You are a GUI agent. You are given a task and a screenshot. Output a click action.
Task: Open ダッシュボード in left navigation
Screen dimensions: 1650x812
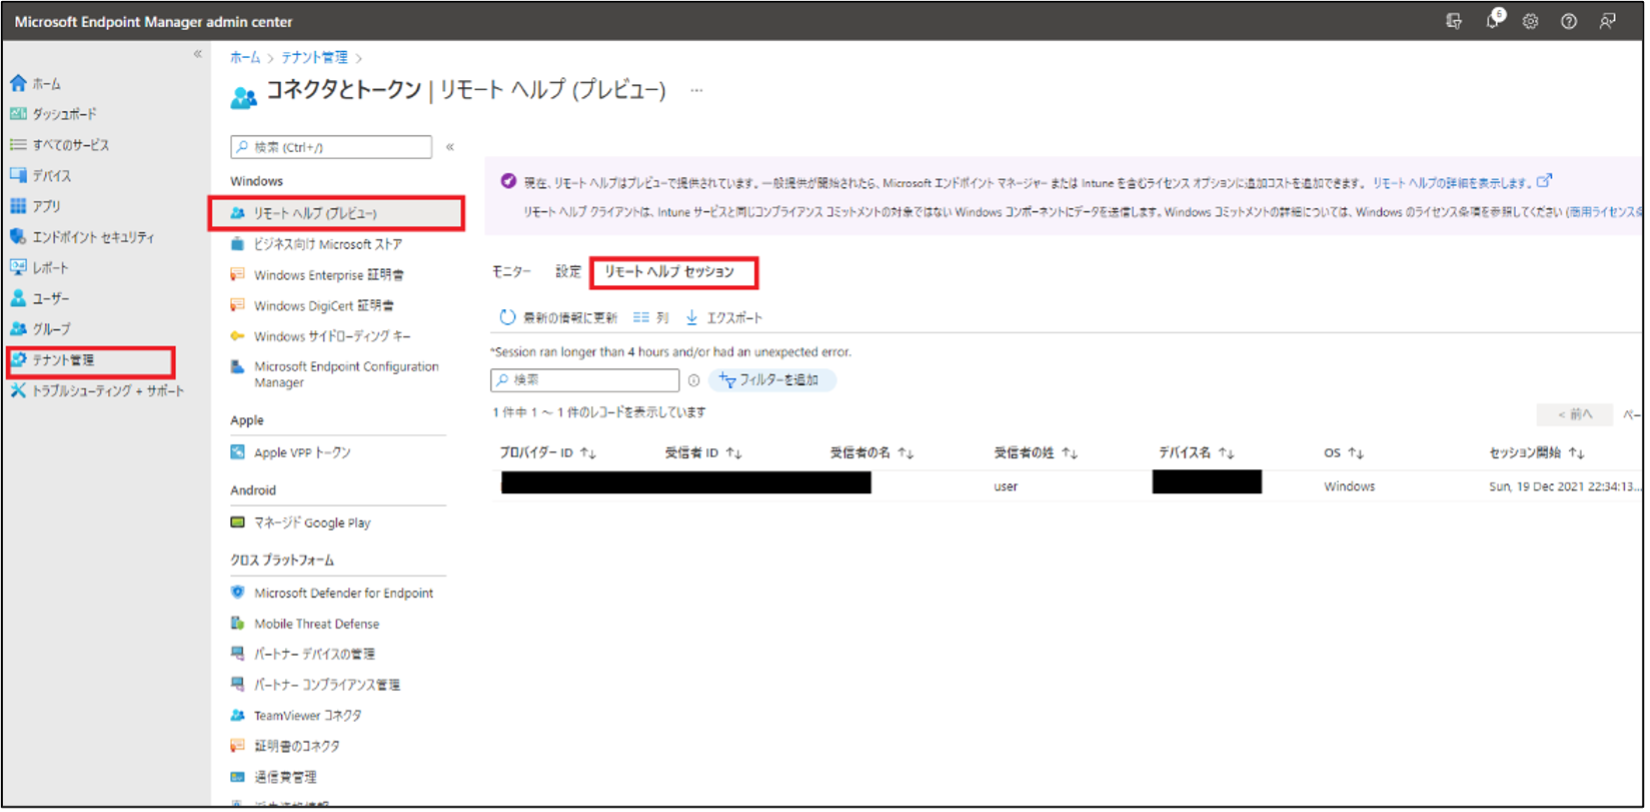(x=64, y=114)
